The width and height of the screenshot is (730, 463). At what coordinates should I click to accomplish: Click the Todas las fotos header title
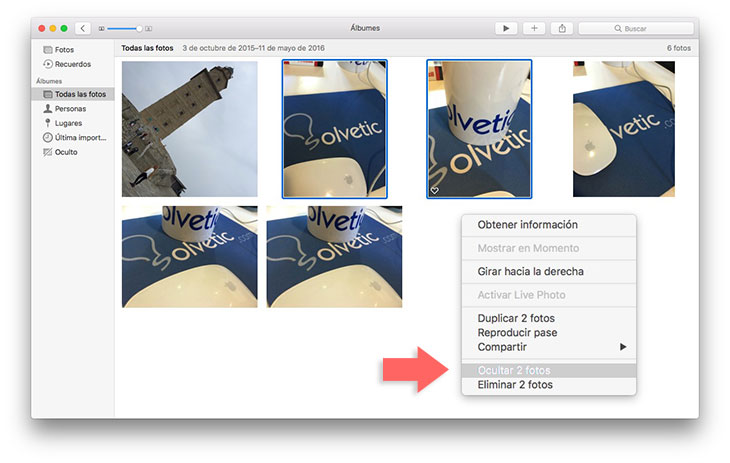[147, 48]
